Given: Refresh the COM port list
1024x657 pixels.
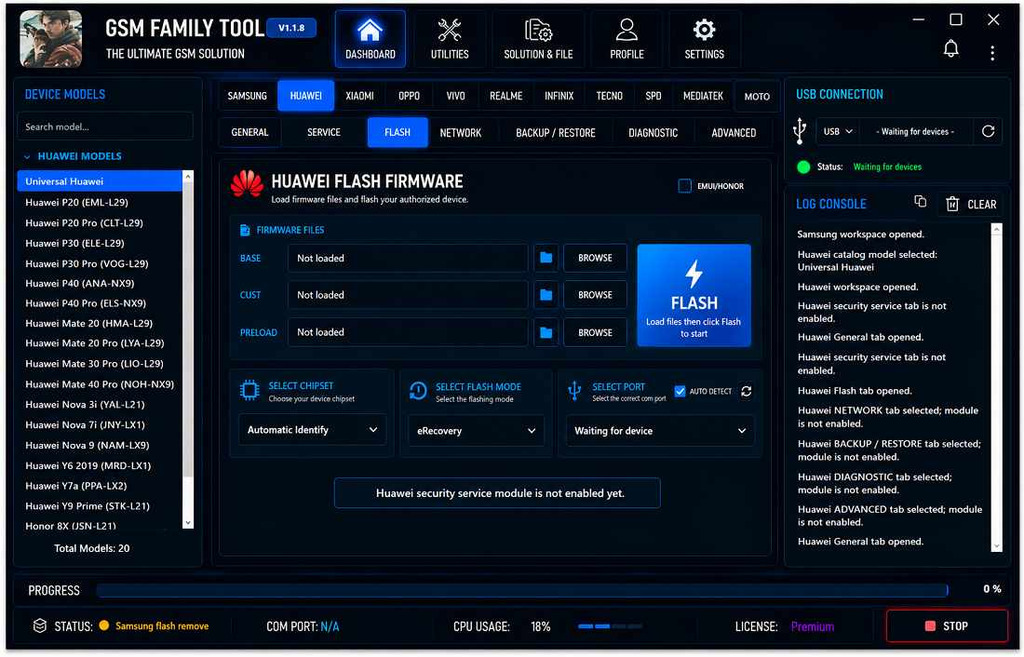Looking at the screenshot, I should 746,391.
